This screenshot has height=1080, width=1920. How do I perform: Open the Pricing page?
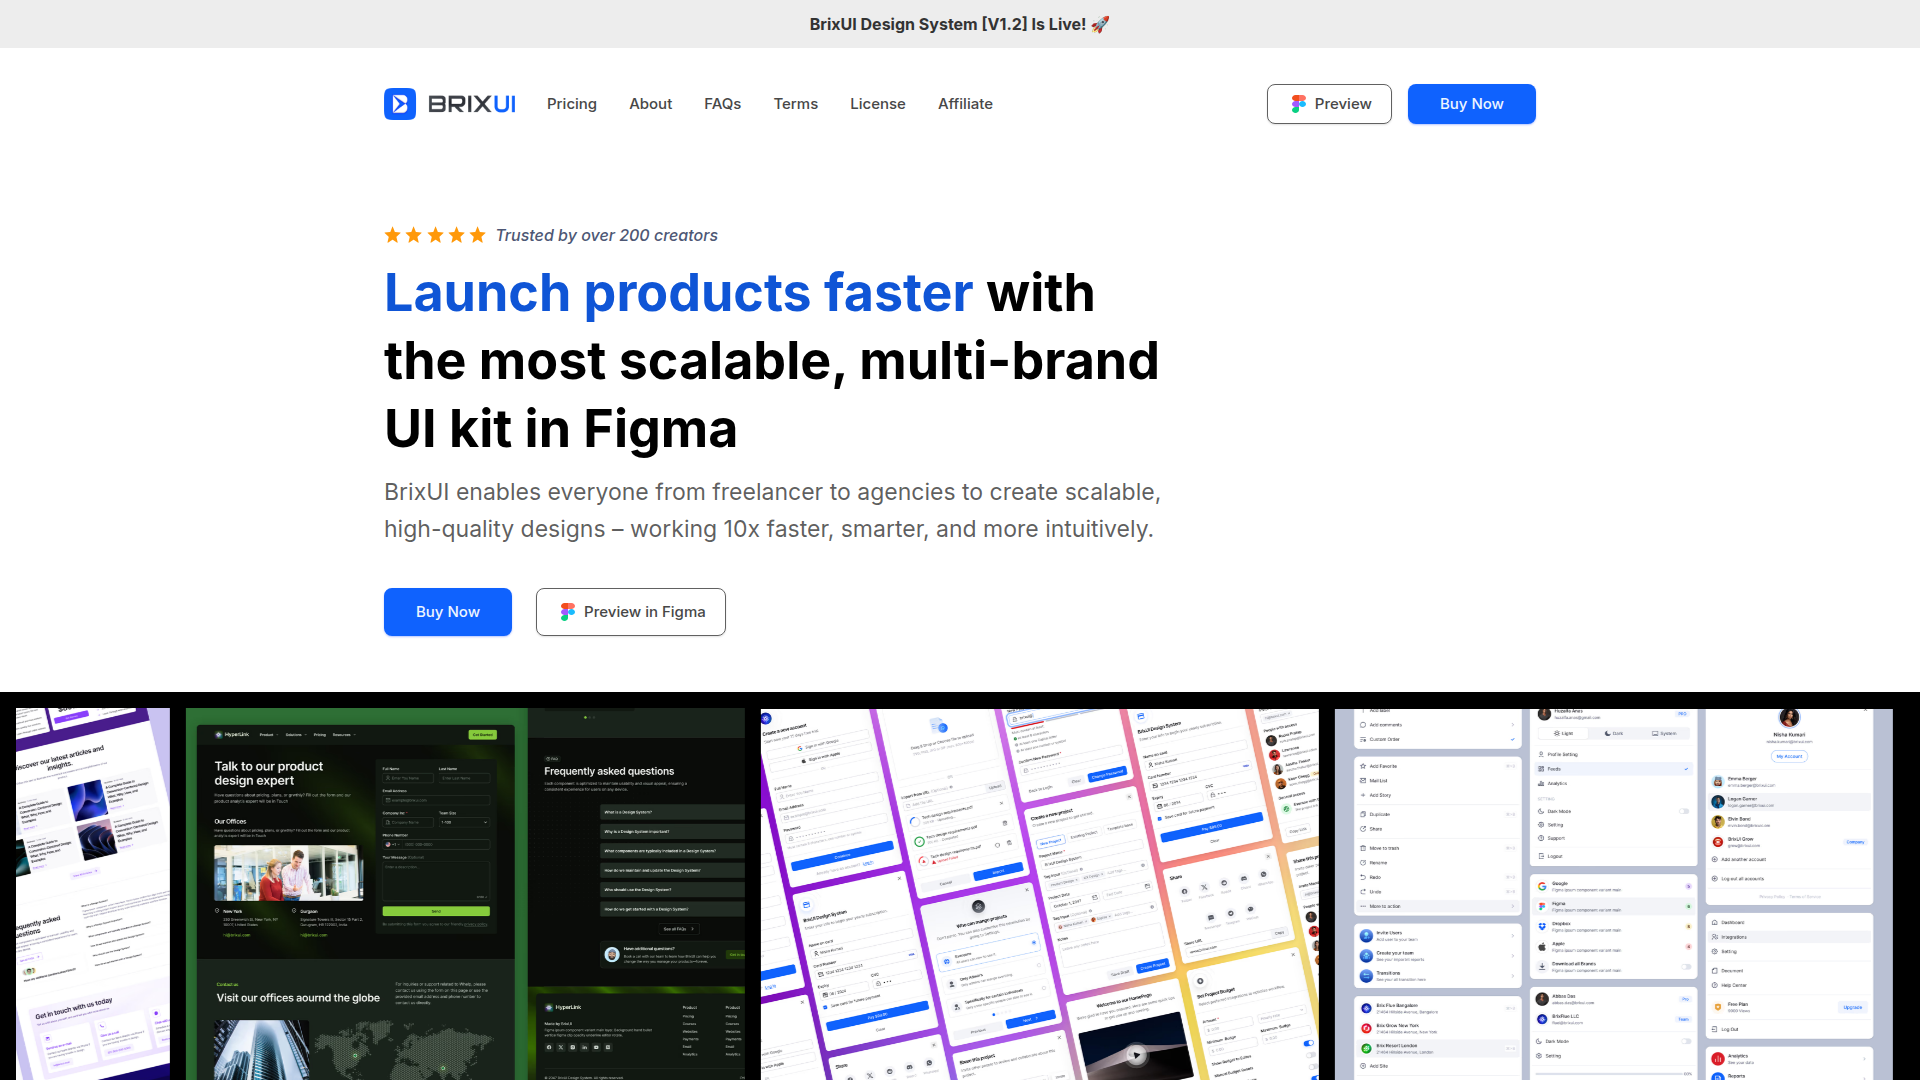572,104
